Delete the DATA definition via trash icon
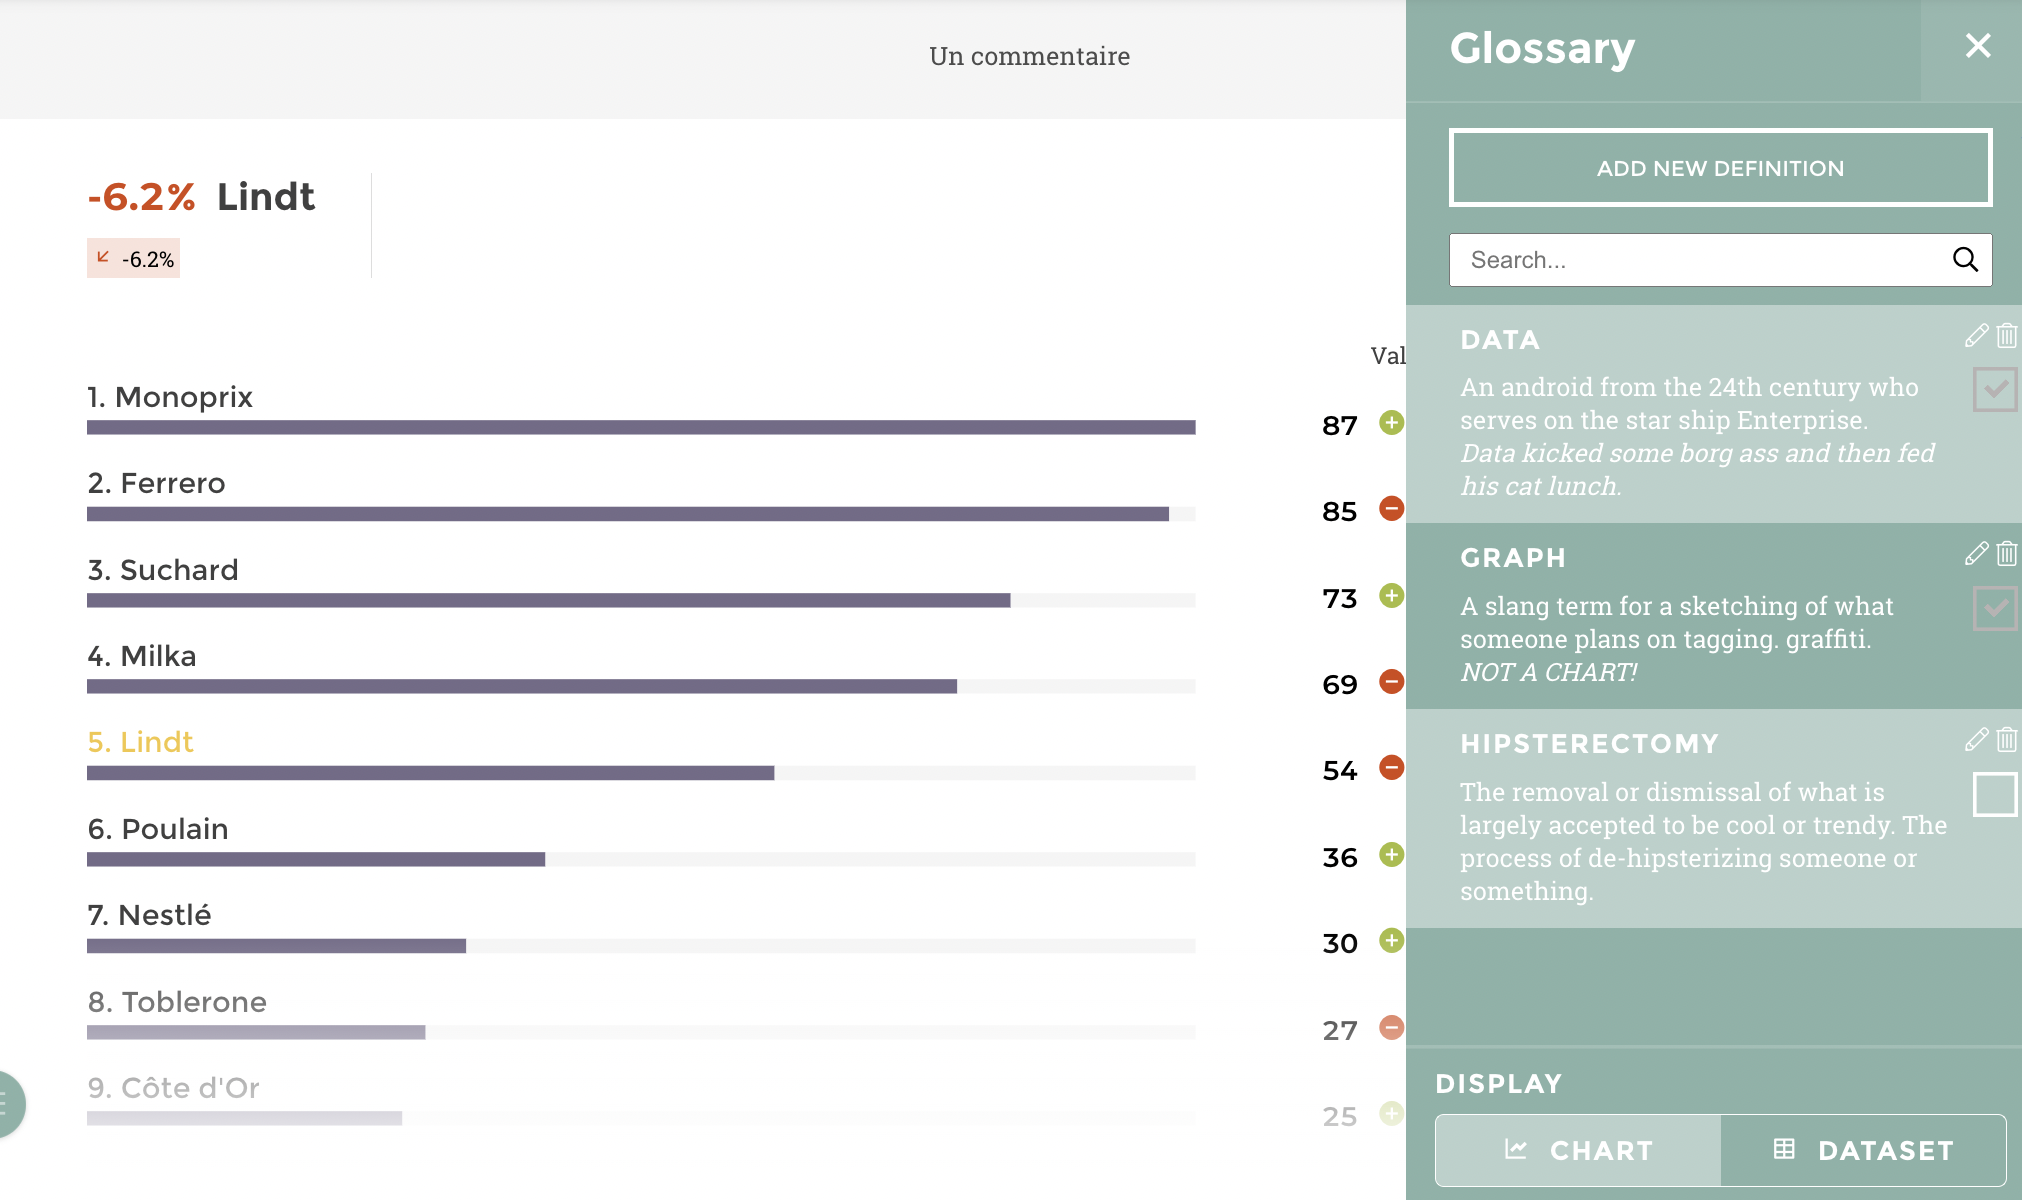 pos(2006,336)
